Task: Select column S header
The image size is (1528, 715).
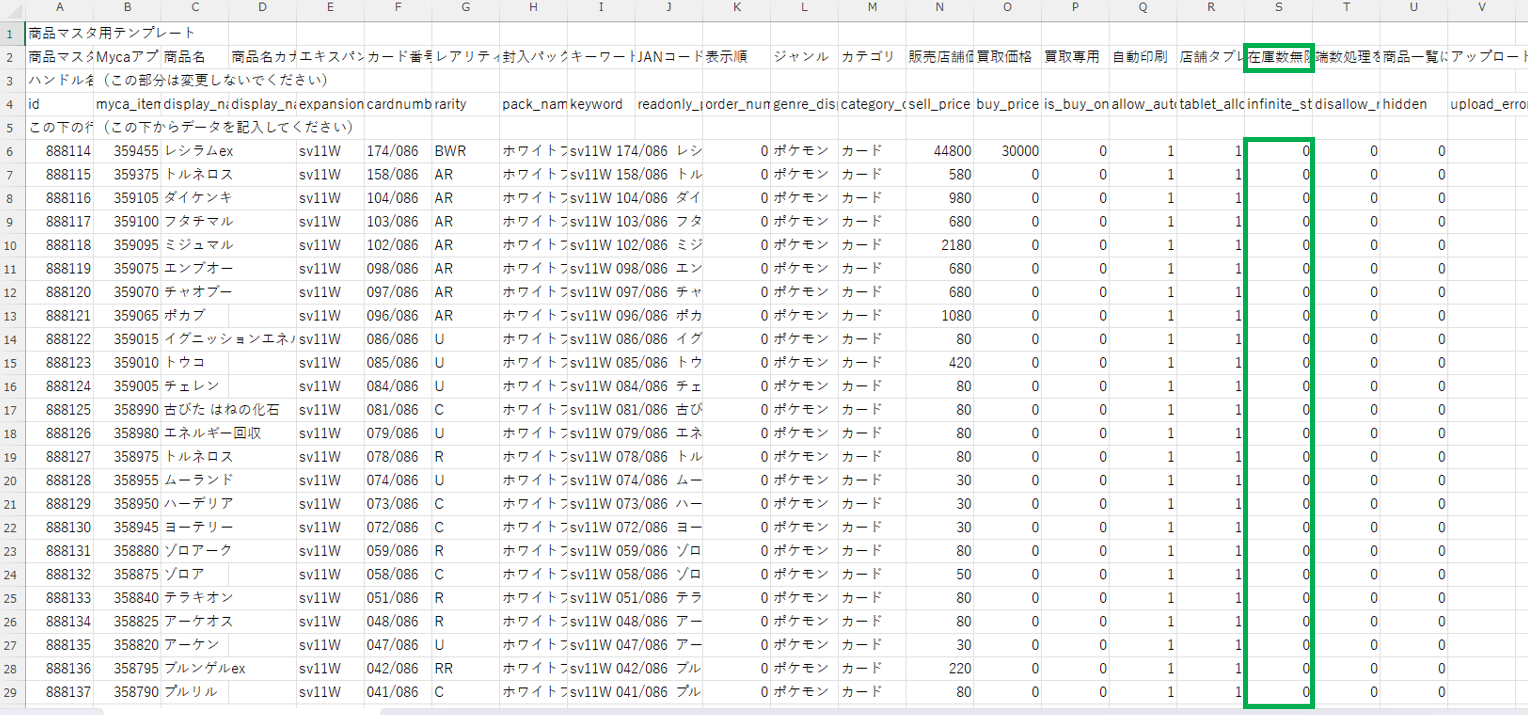Action: pyautogui.click(x=1279, y=8)
